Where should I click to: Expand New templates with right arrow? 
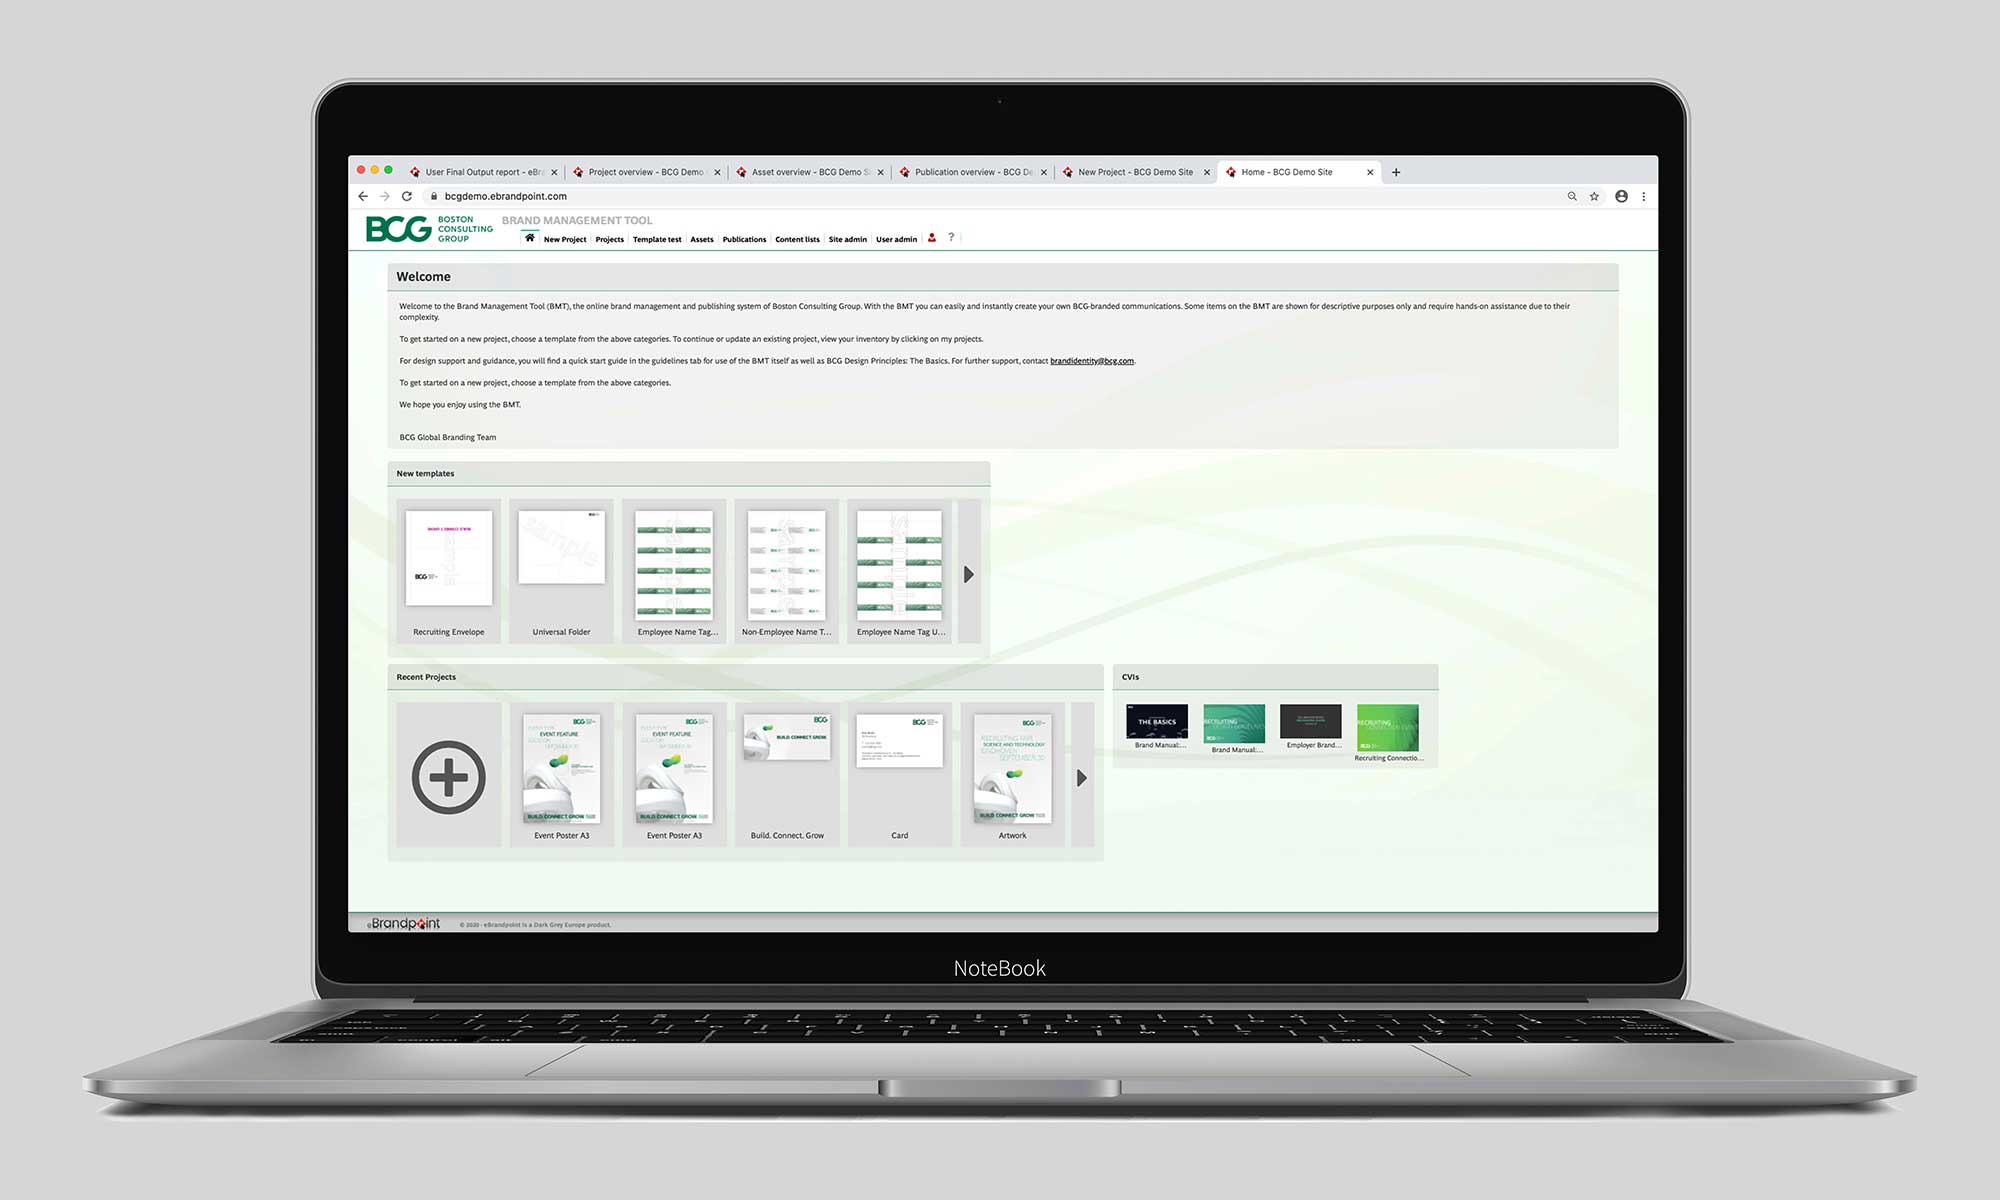click(968, 574)
